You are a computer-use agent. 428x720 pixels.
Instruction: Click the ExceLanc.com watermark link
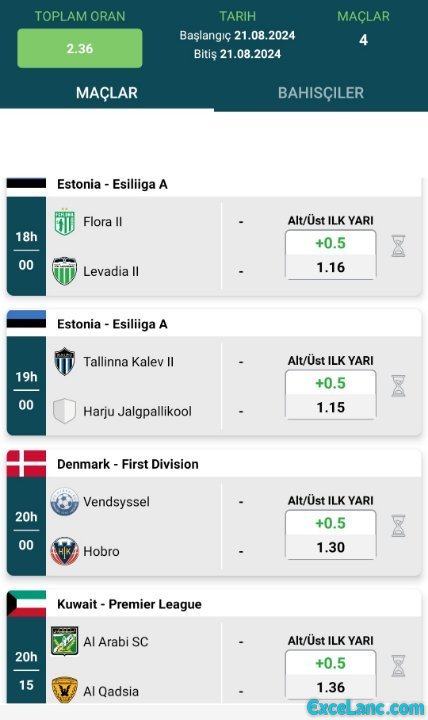(x=366, y=708)
